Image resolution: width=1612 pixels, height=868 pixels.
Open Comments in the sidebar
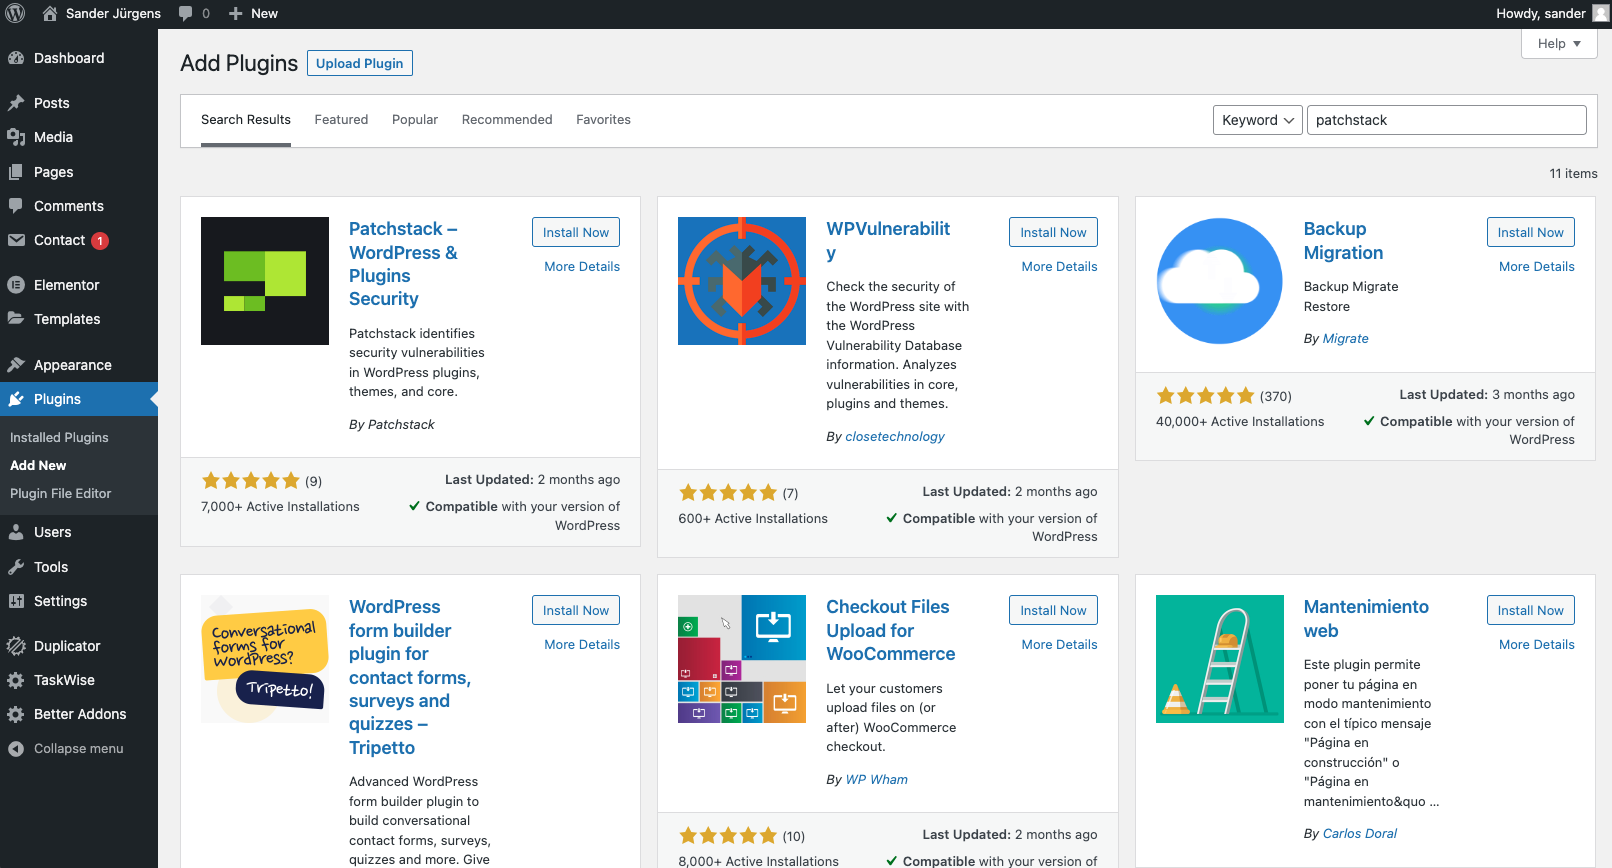point(79,206)
